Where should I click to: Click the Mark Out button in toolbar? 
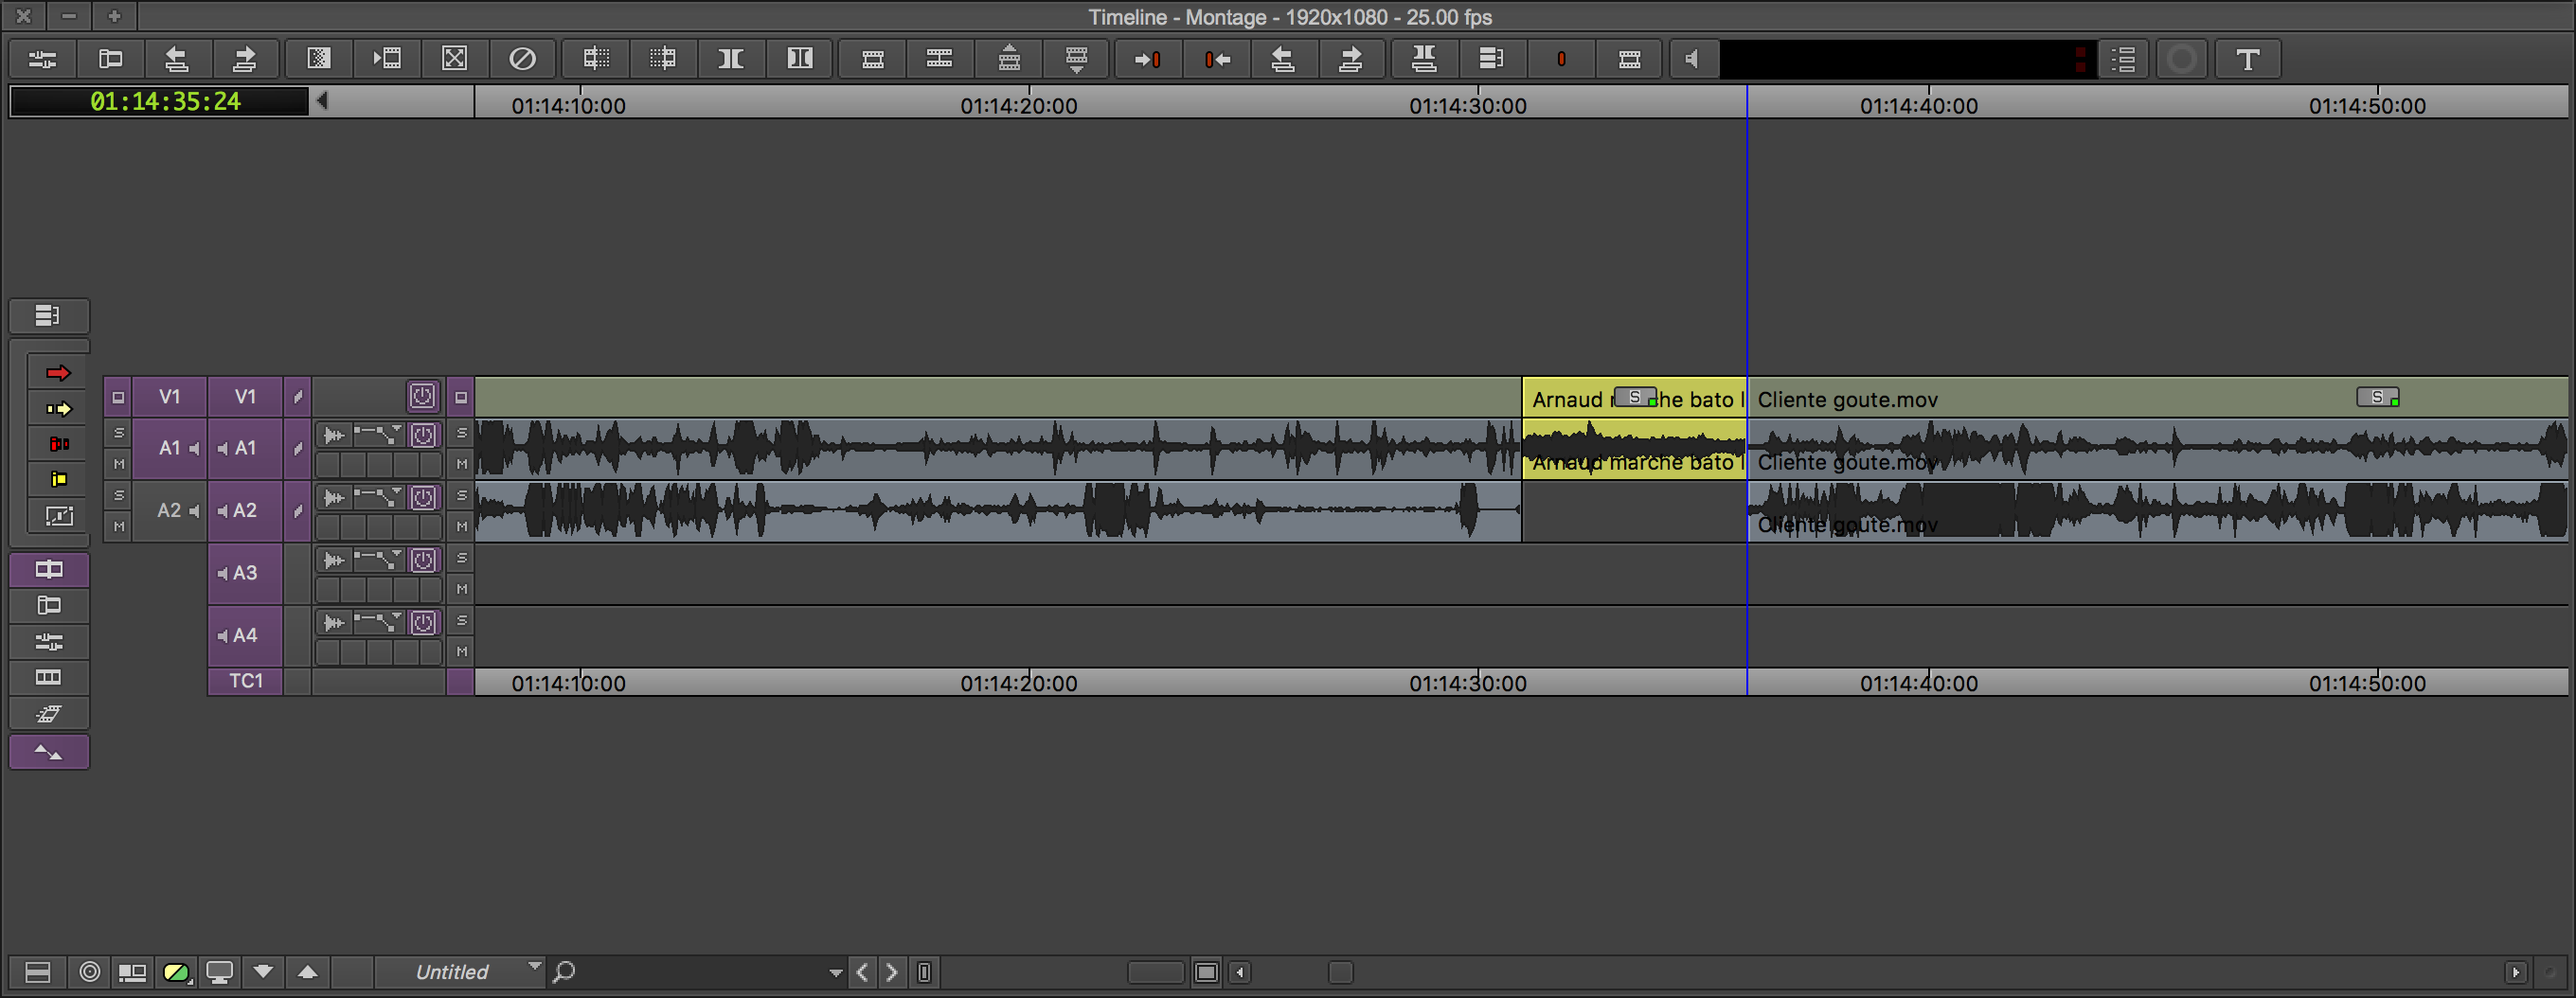click(x=1216, y=60)
